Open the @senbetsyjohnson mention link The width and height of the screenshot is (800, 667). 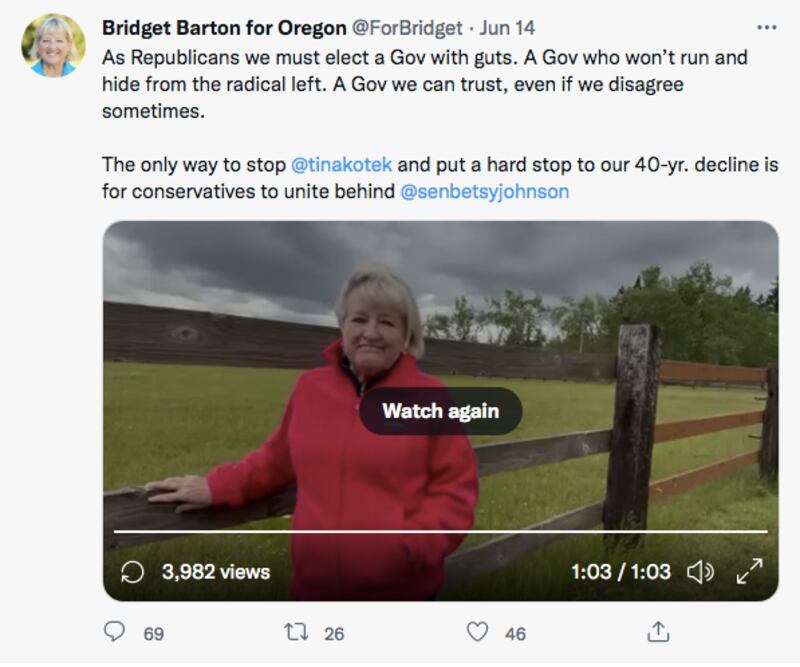485,192
